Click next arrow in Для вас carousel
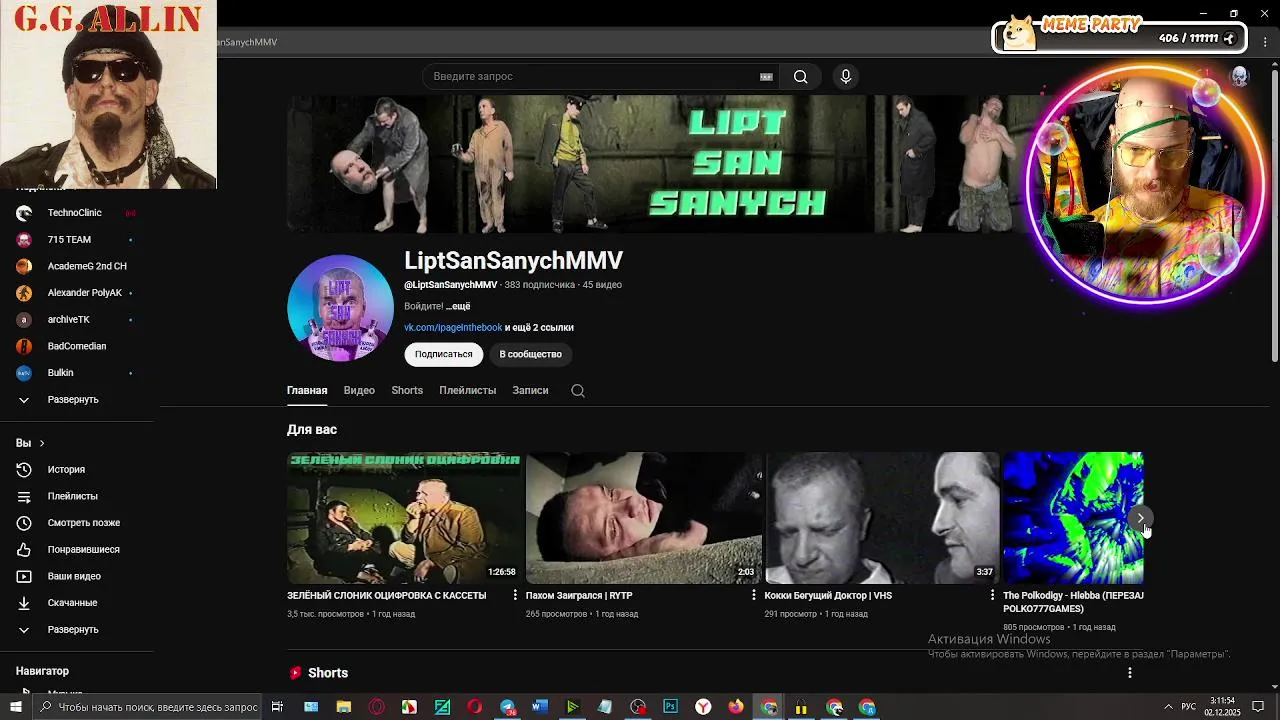 [1140, 518]
